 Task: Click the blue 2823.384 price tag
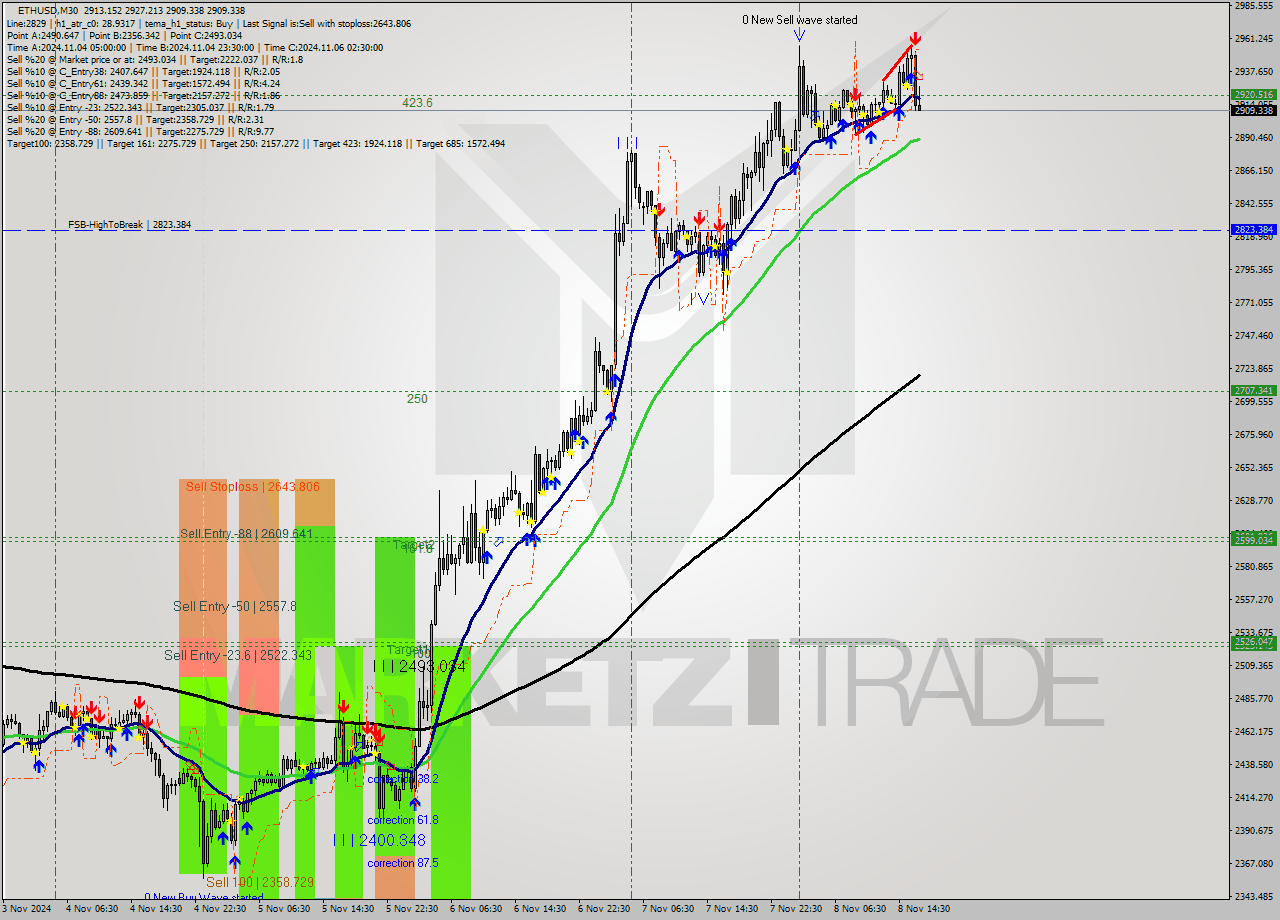point(1254,230)
